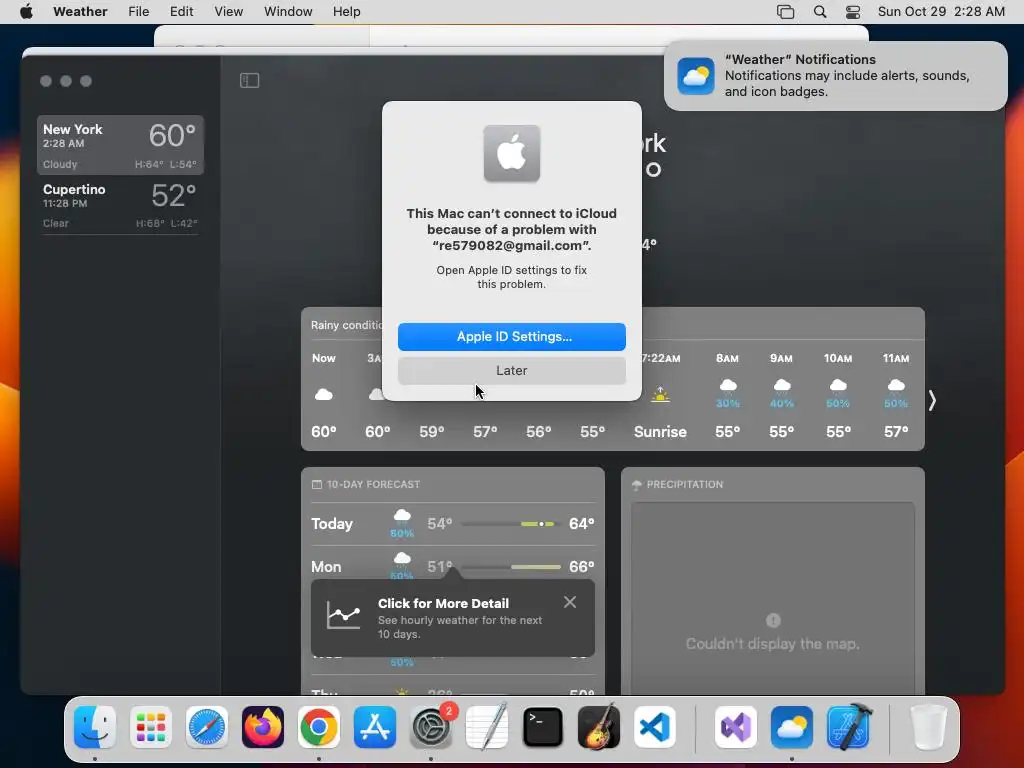Show later hours with the right chevron
Image resolution: width=1024 pixels, height=768 pixels.
pos(932,400)
